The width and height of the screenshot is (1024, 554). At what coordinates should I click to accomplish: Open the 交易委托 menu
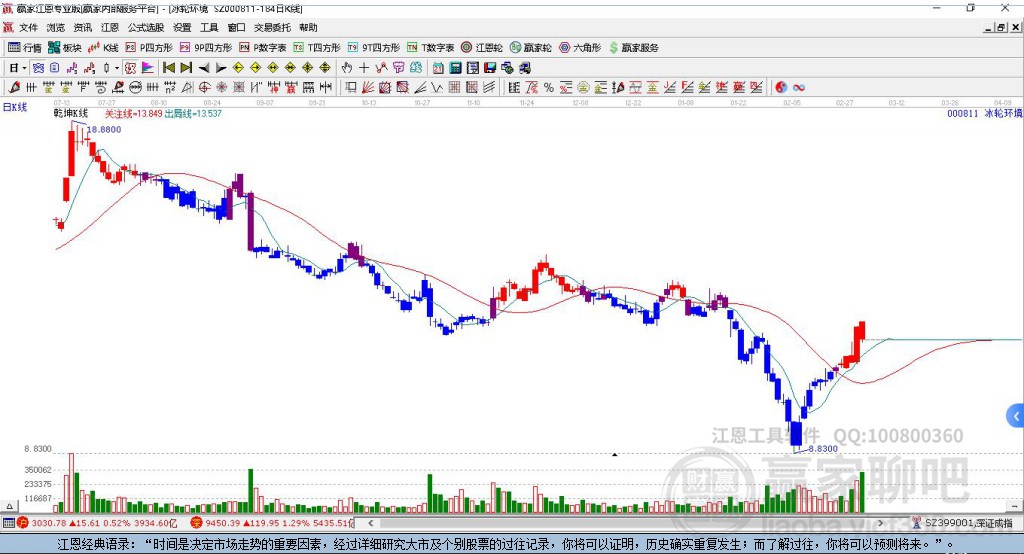point(272,27)
